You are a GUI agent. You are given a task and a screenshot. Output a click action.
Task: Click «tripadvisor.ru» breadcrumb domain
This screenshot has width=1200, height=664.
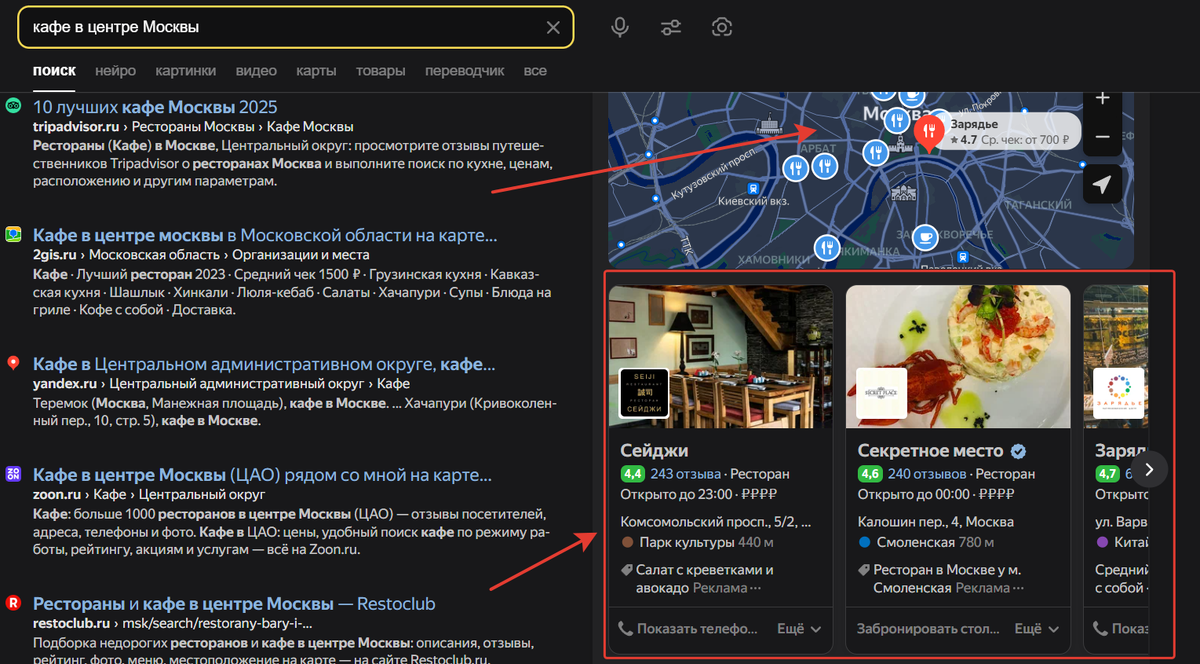point(76,127)
